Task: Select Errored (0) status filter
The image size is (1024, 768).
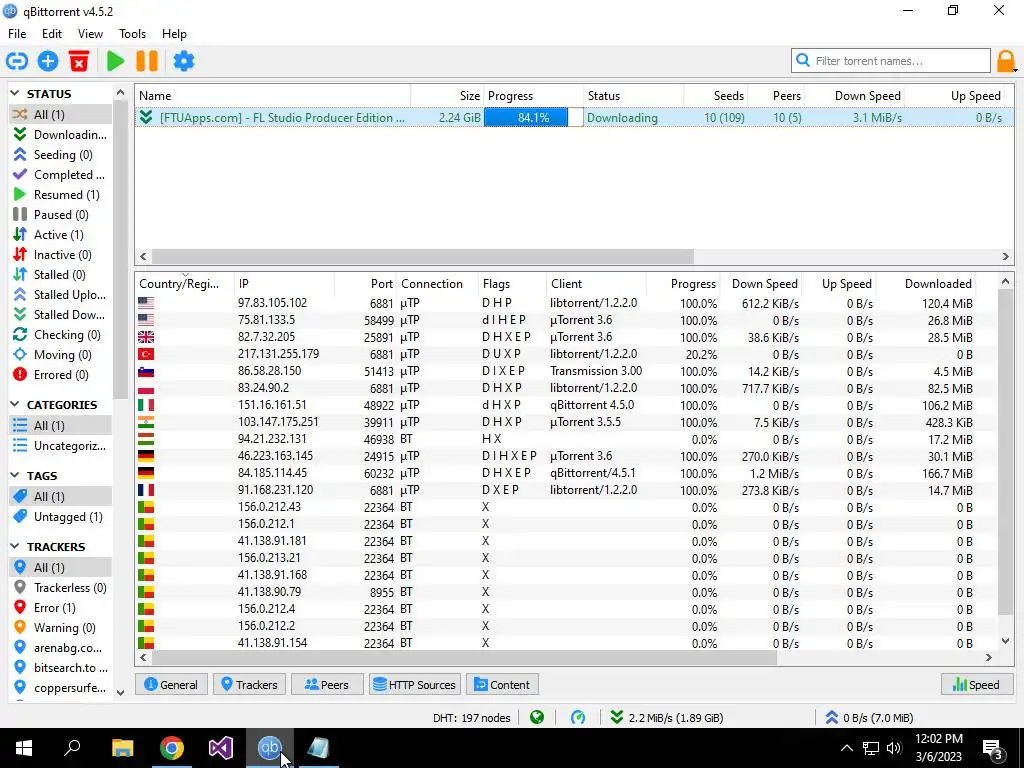Action: coord(60,375)
